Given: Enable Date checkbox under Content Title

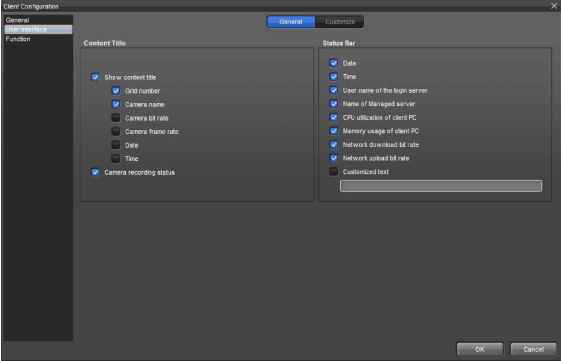Looking at the screenshot, I should pyautogui.click(x=116, y=145).
